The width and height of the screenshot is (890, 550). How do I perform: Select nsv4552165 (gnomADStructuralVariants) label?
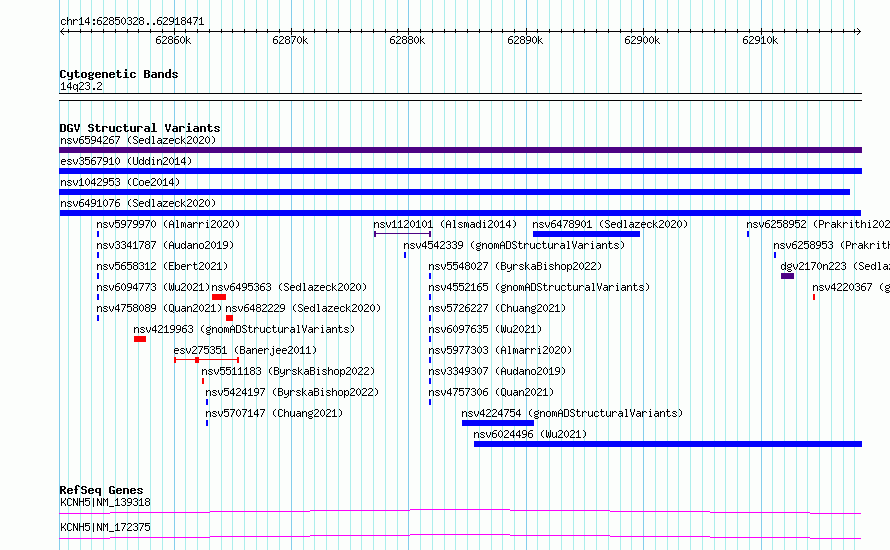[539, 287]
